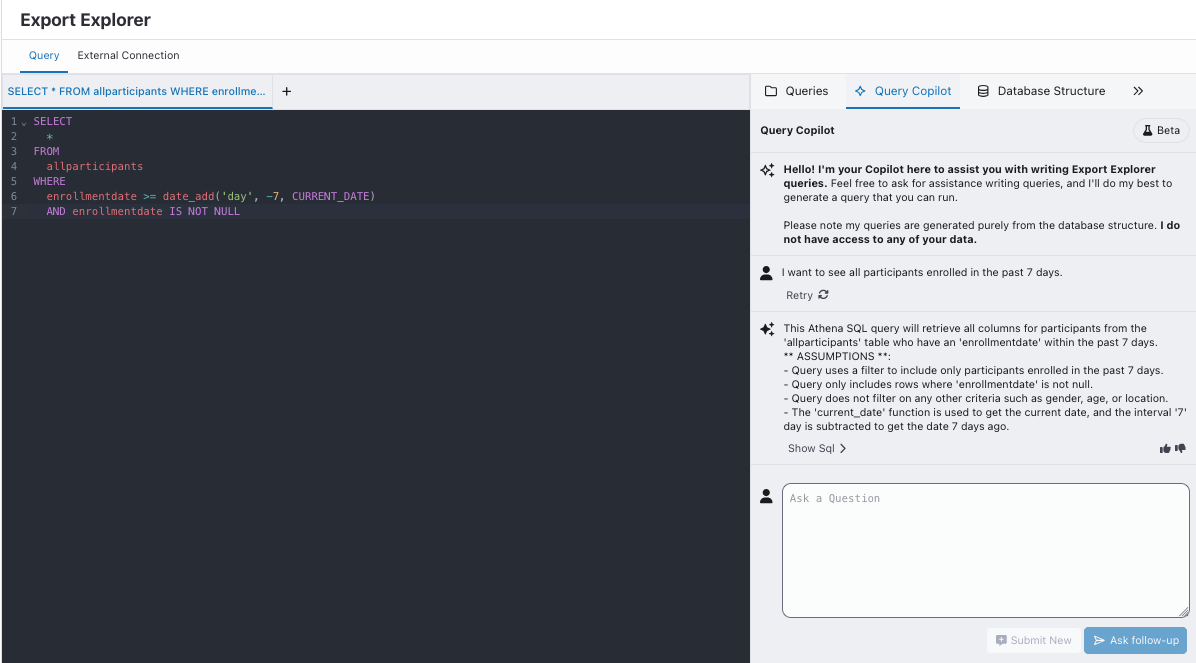Expand more panel tabs with double chevron
The width and height of the screenshot is (1196, 663).
[1138, 91]
